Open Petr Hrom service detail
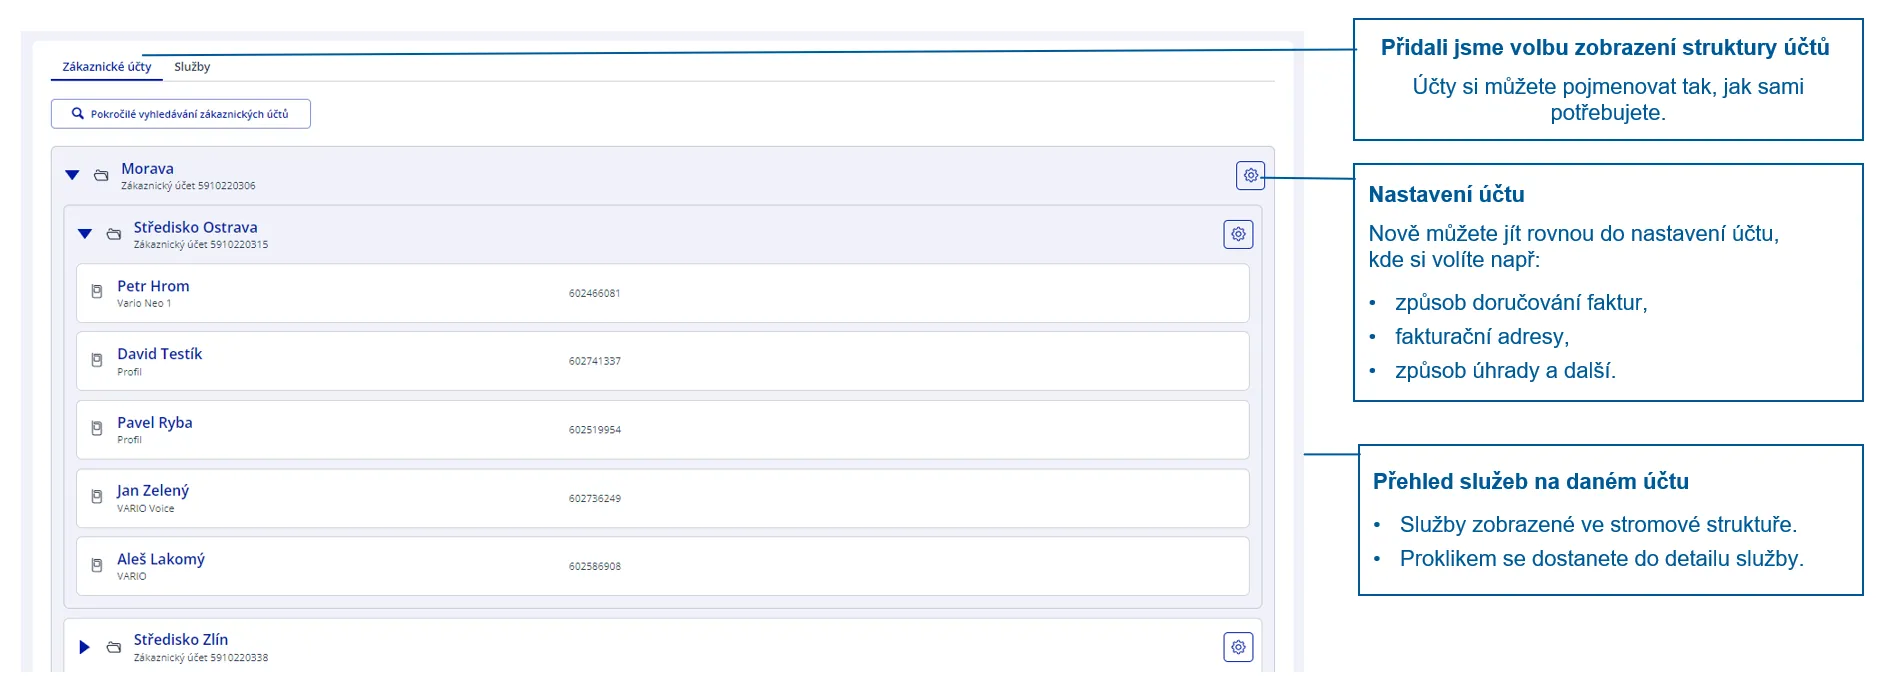Image resolution: width=1884 pixels, height=696 pixels. pyautogui.click(x=153, y=286)
